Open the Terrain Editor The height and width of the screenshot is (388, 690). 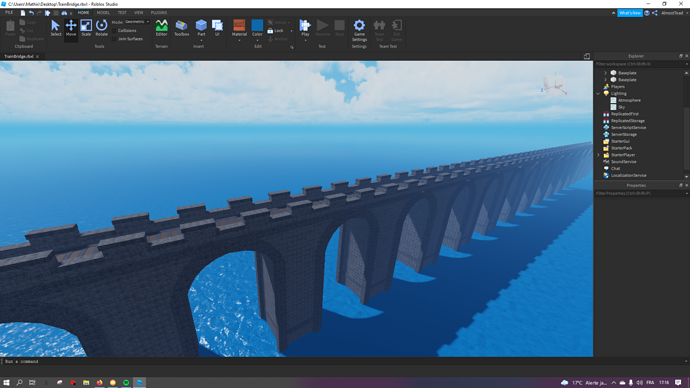click(x=161, y=28)
